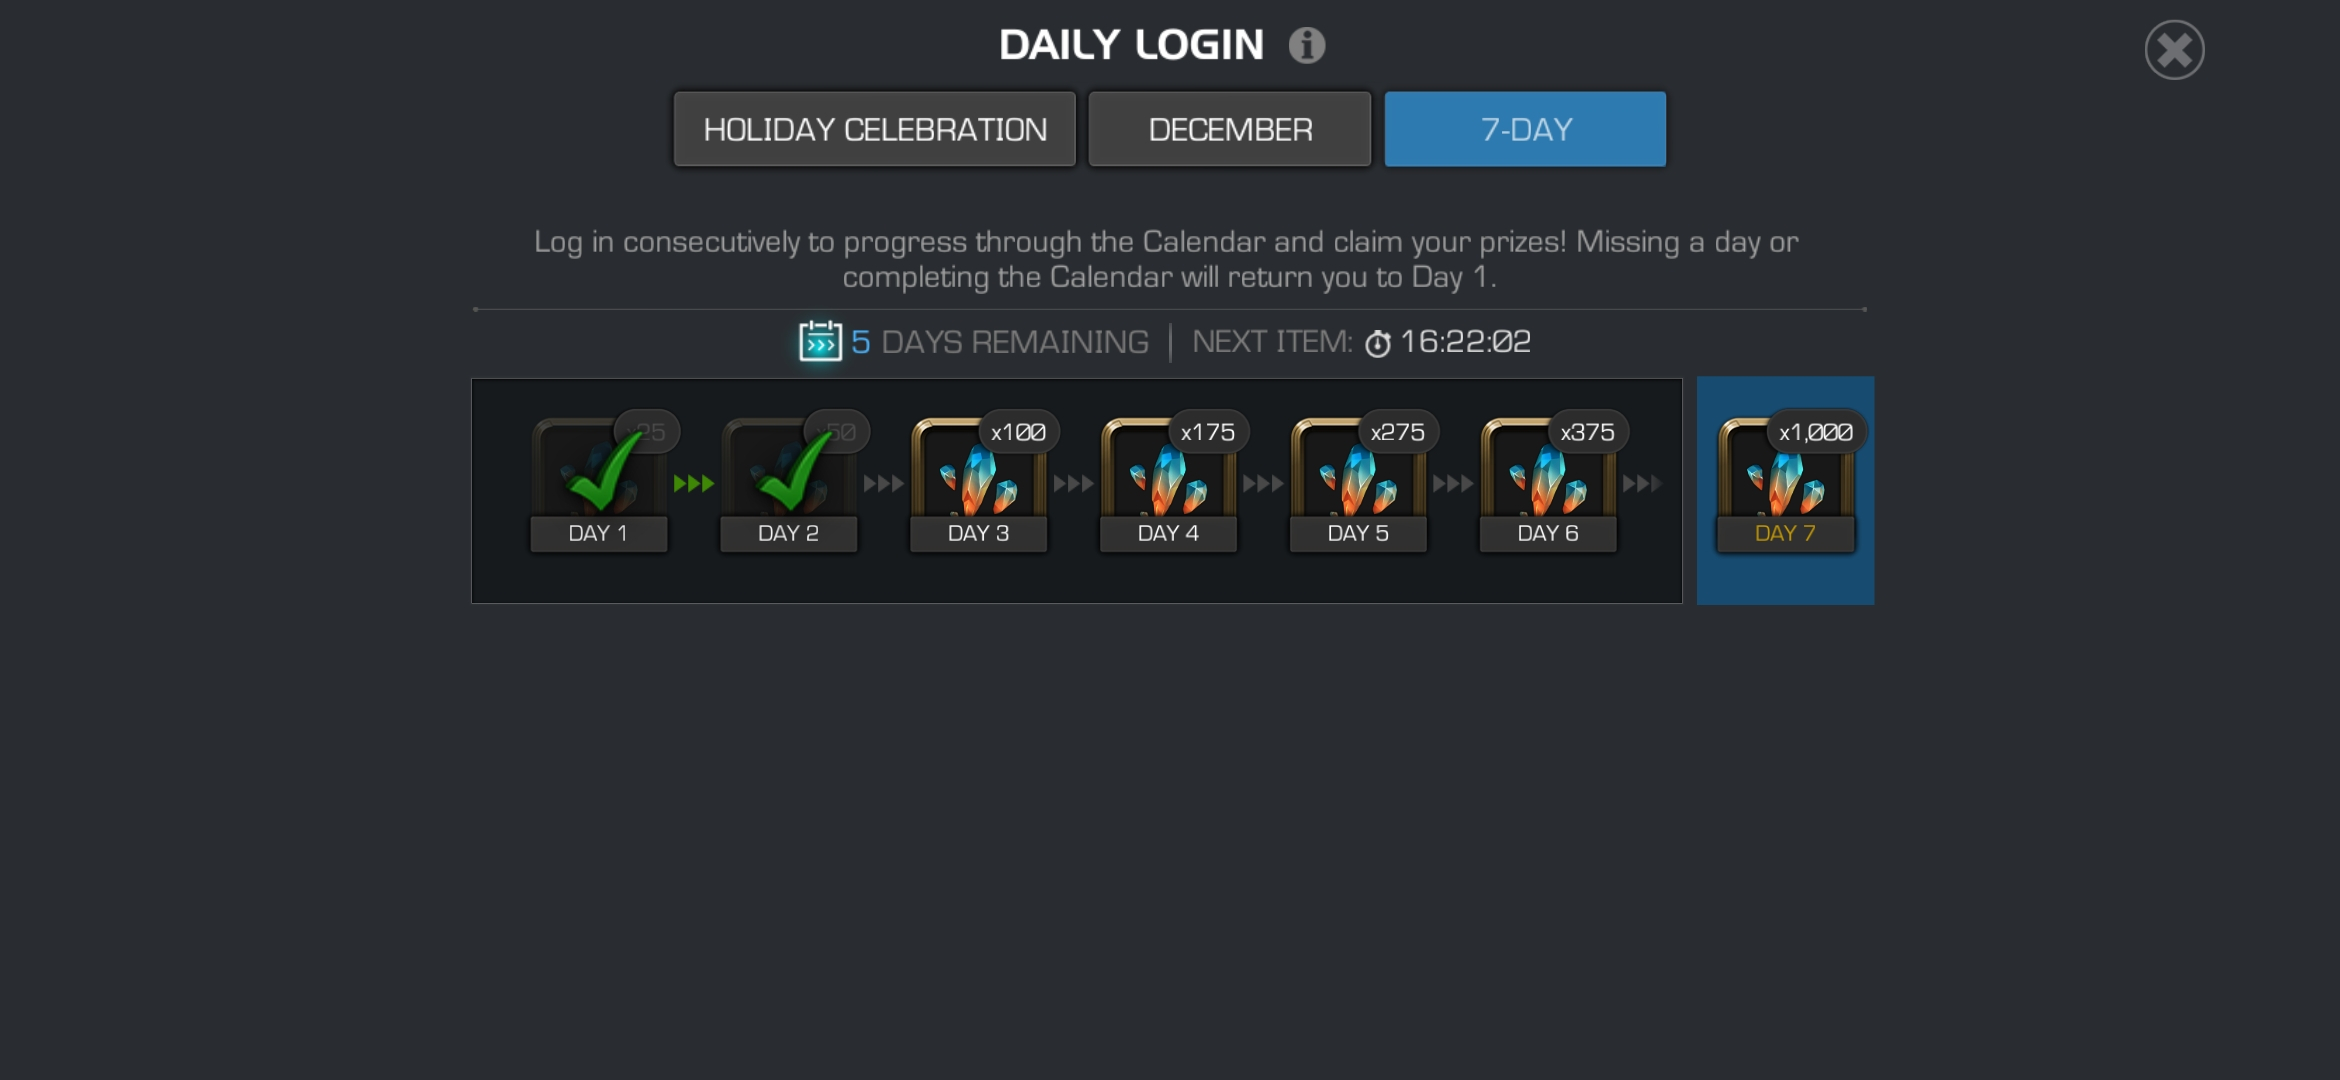Click the Day 7 gold label
Image resolution: width=2340 pixels, height=1080 pixels.
[x=1785, y=534]
